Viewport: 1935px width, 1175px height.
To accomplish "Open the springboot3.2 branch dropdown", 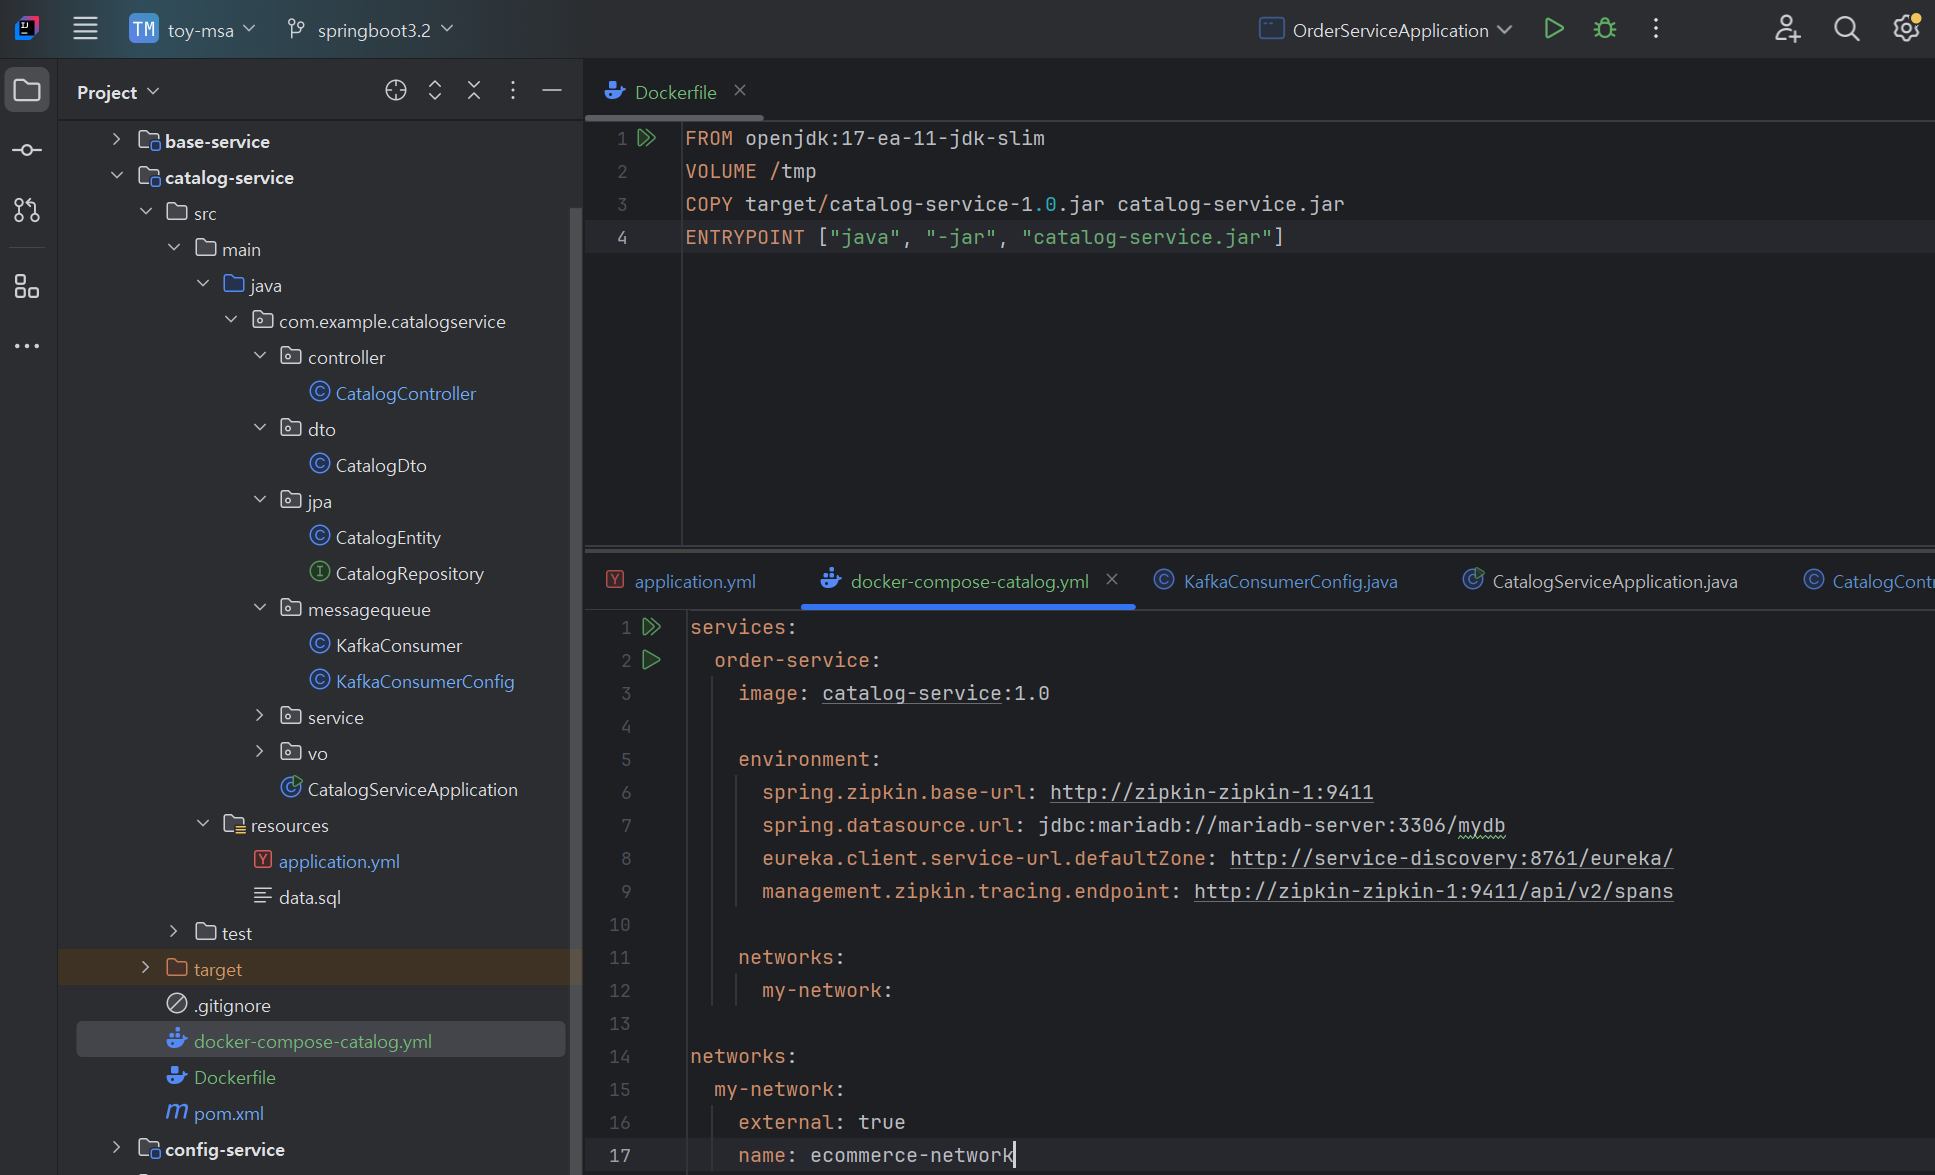I will 370,30.
